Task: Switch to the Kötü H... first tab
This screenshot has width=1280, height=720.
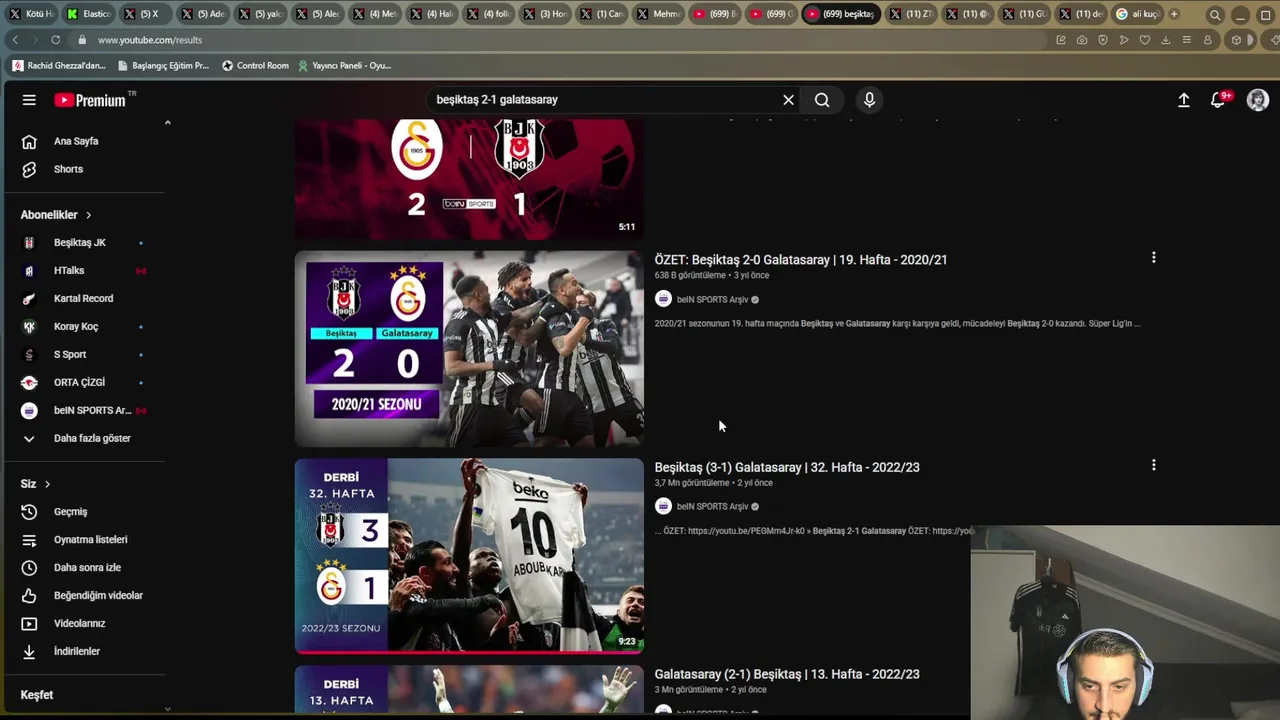Action: 31,14
